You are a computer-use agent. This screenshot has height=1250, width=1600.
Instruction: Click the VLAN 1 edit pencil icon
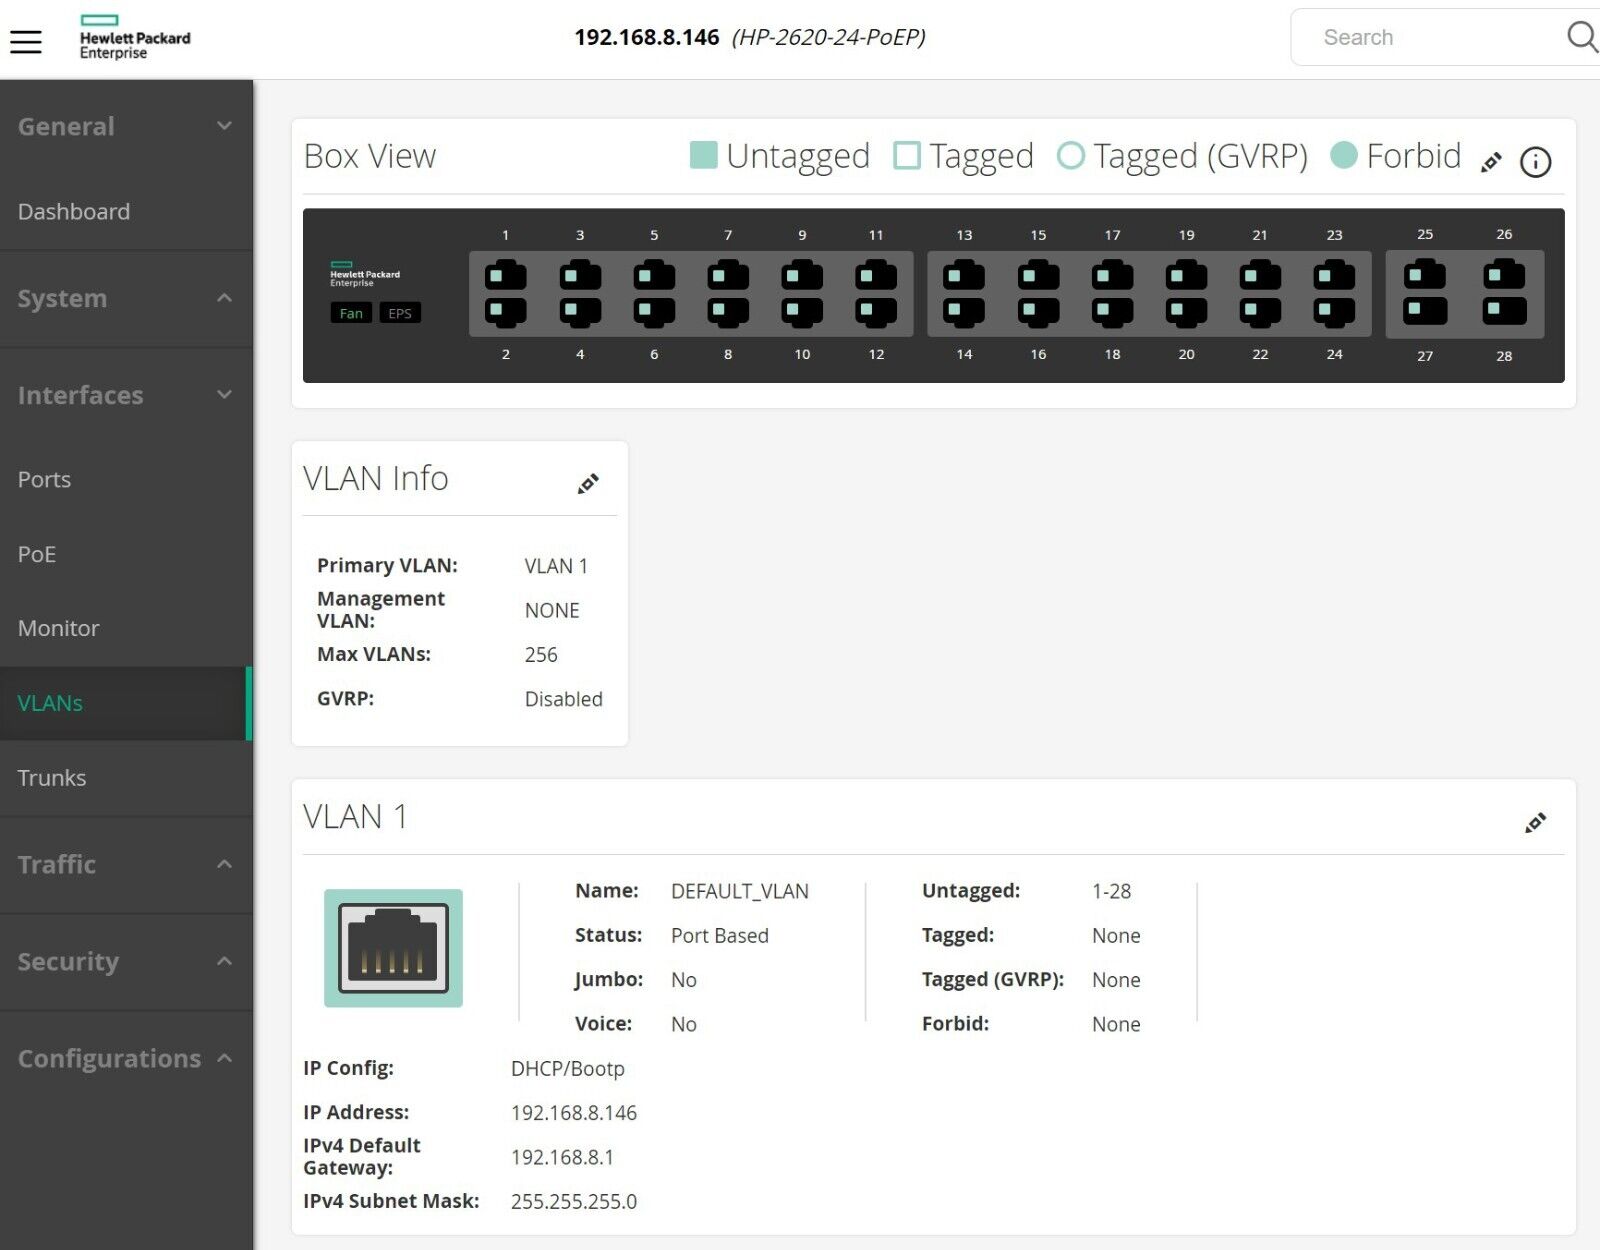click(1535, 823)
